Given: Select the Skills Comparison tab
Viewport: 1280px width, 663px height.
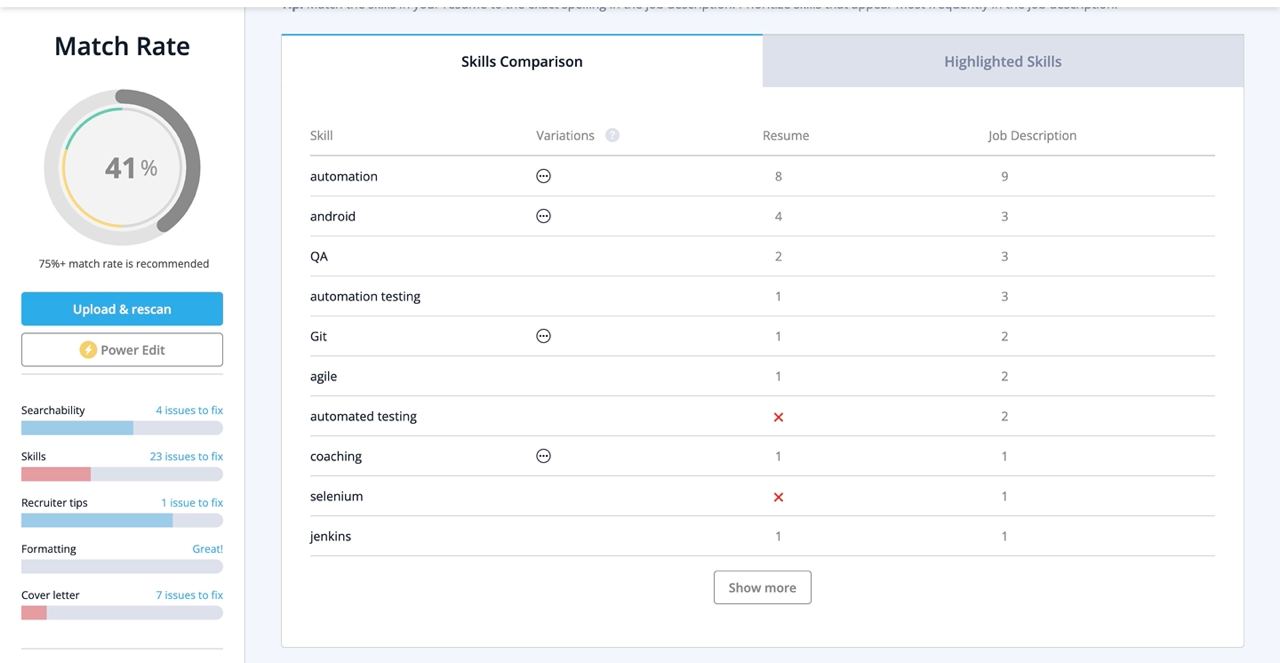Looking at the screenshot, I should (521, 61).
